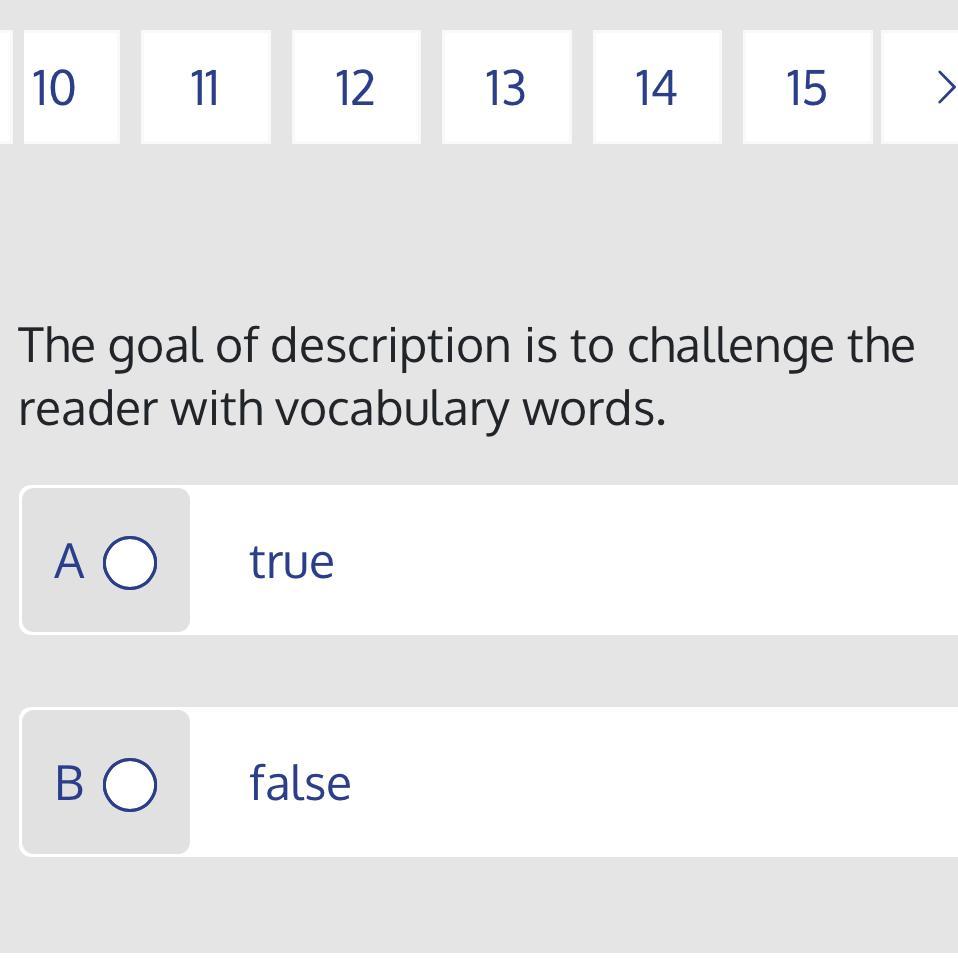Switch to question 14
Viewport: 958px width, 958px height.
pyautogui.click(x=656, y=88)
